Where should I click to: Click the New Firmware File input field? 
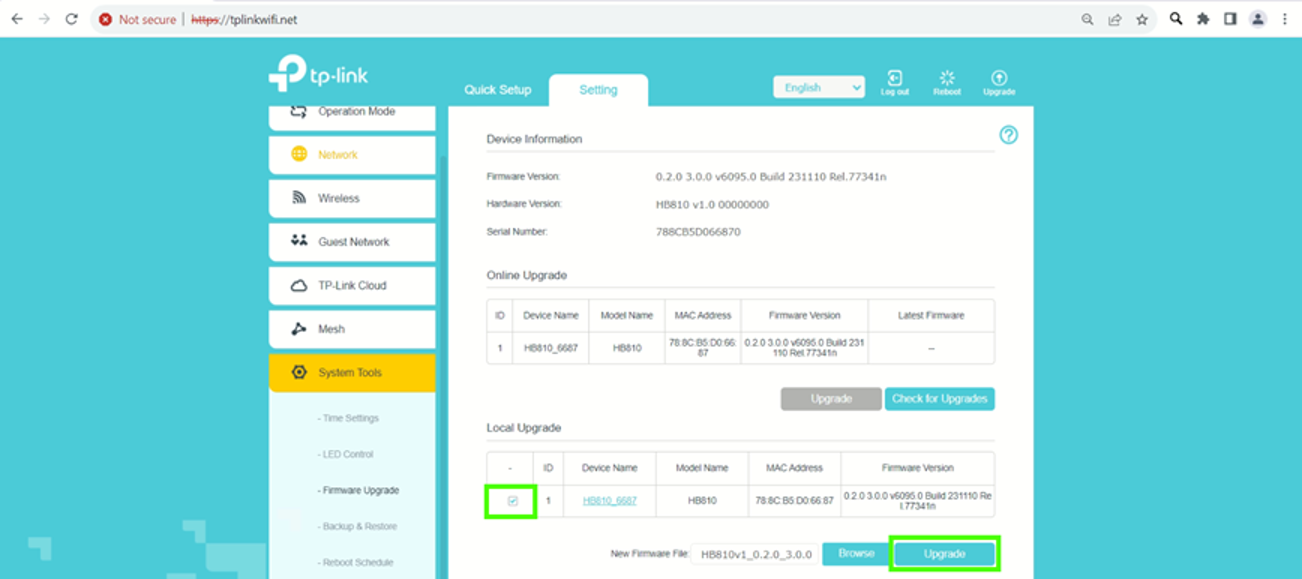(x=755, y=554)
